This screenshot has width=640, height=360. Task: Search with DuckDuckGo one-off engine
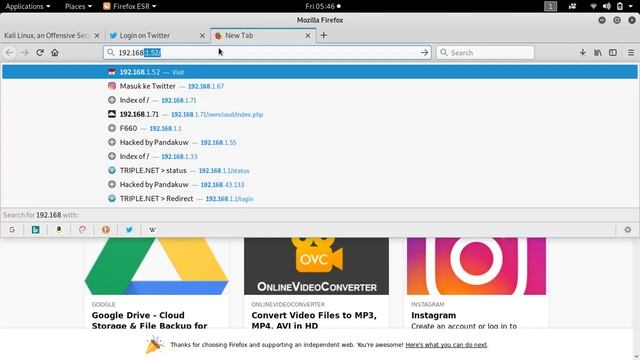click(x=106, y=230)
